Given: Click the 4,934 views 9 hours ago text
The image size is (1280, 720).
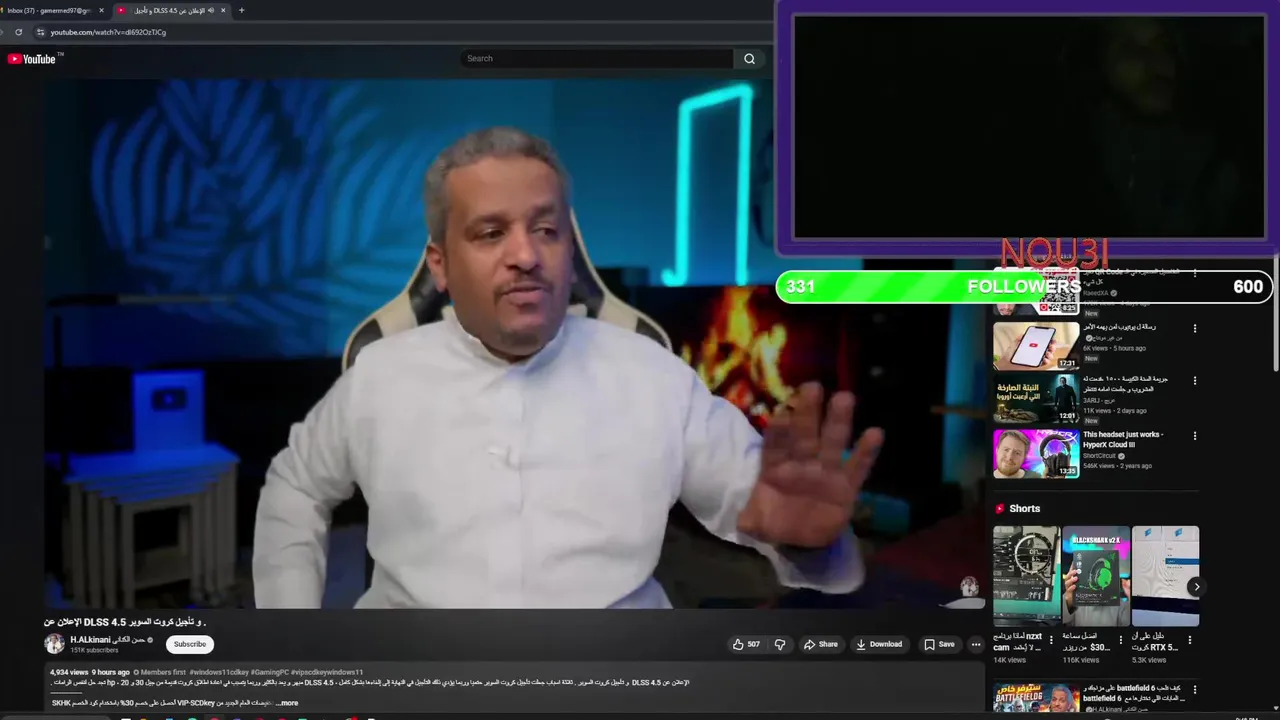Looking at the screenshot, I should [x=90, y=672].
